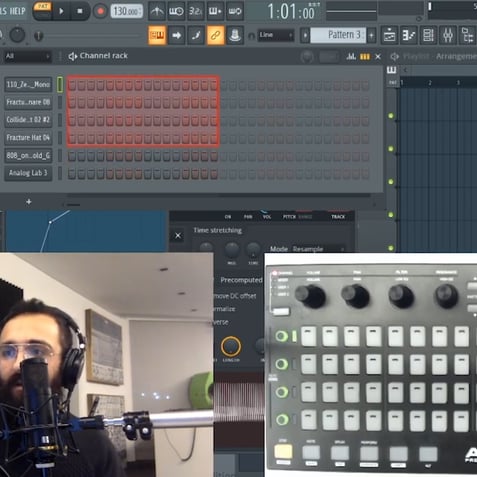Open the HELP menu
The width and height of the screenshot is (477, 477).
coord(17,11)
